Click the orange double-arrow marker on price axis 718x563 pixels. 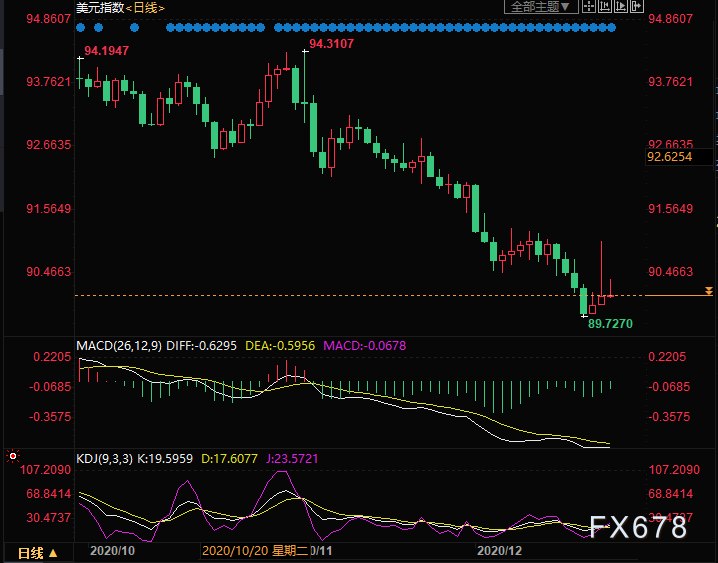point(709,291)
